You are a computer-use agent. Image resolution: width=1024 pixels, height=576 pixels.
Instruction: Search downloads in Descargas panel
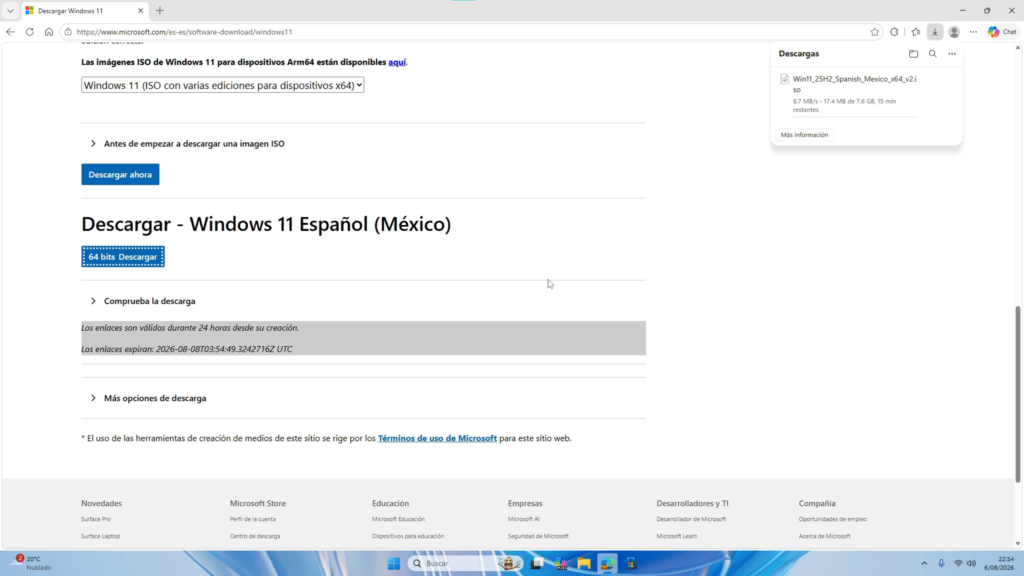933,54
